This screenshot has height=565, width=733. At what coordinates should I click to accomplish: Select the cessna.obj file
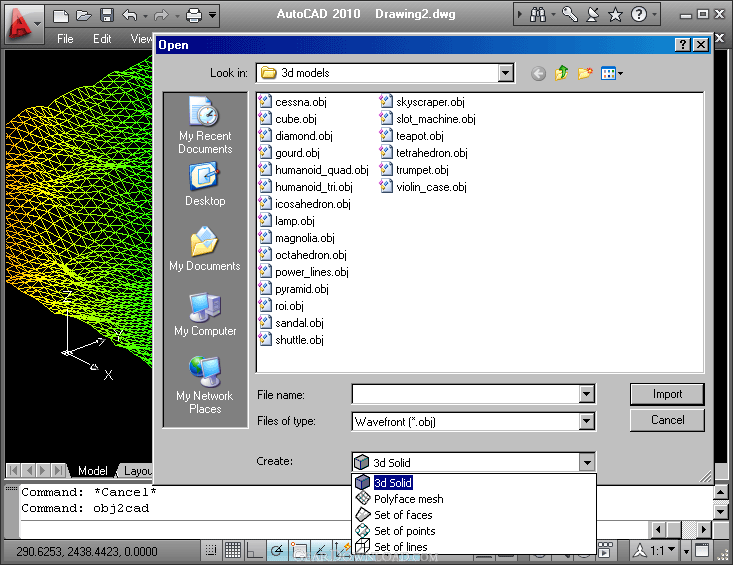(x=293, y=101)
